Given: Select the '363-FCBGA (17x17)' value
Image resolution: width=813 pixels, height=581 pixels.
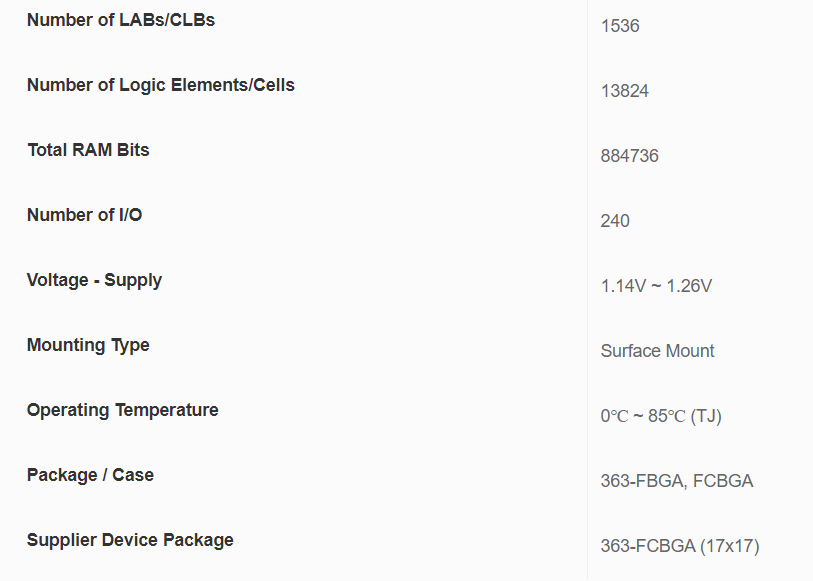Looking at the screenshot, I should click(679, 546).
